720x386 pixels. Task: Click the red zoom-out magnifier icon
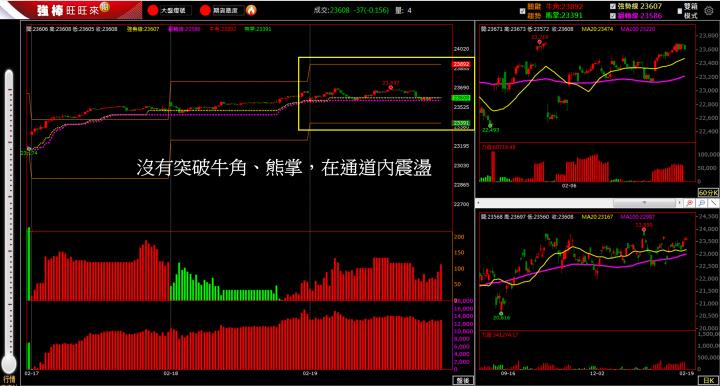click(x=690, y=202)
